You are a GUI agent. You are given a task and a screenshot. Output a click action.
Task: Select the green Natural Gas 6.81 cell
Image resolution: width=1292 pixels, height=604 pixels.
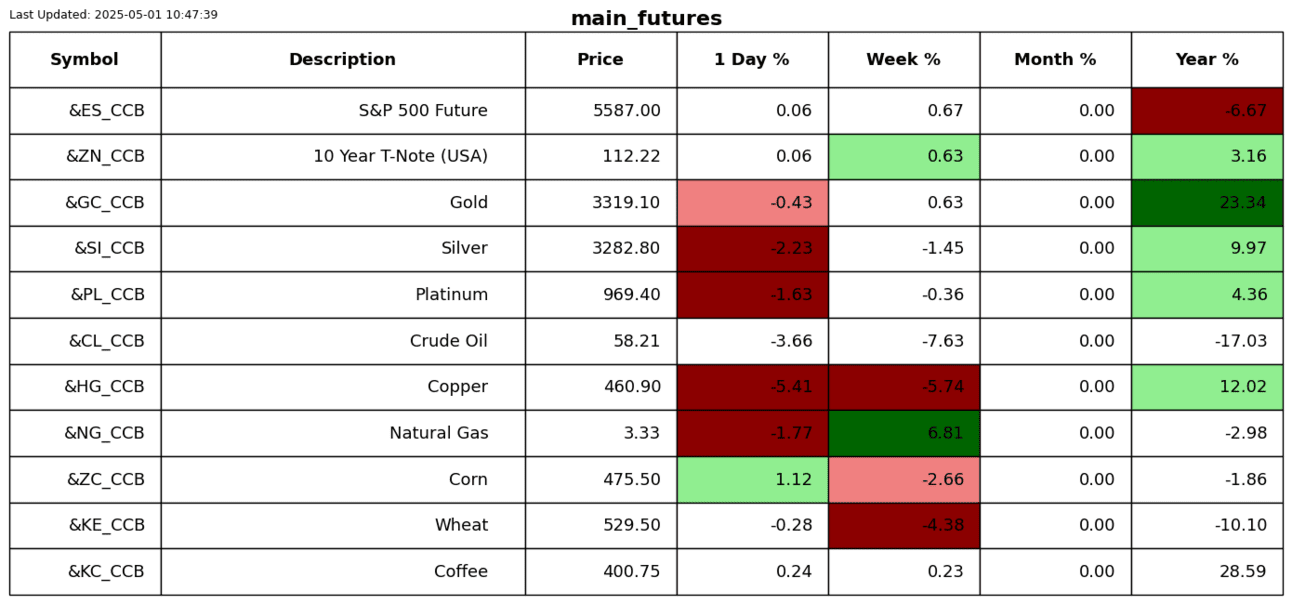903,433
